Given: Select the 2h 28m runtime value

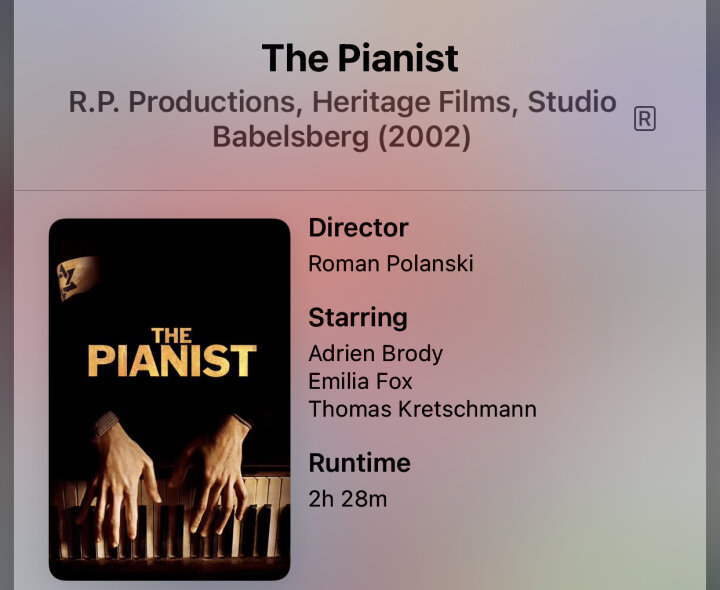Looking at the screenshot, I should point(348,499).
